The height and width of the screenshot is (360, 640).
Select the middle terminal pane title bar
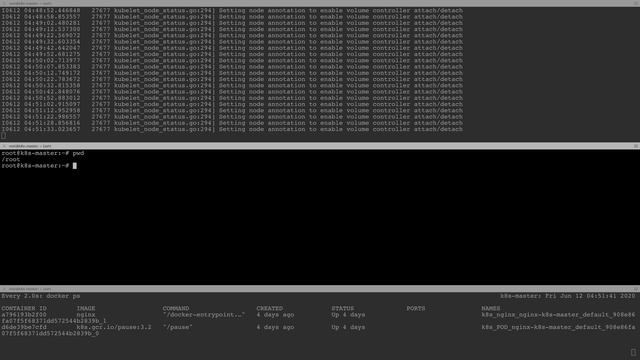(x=320, y=146)
